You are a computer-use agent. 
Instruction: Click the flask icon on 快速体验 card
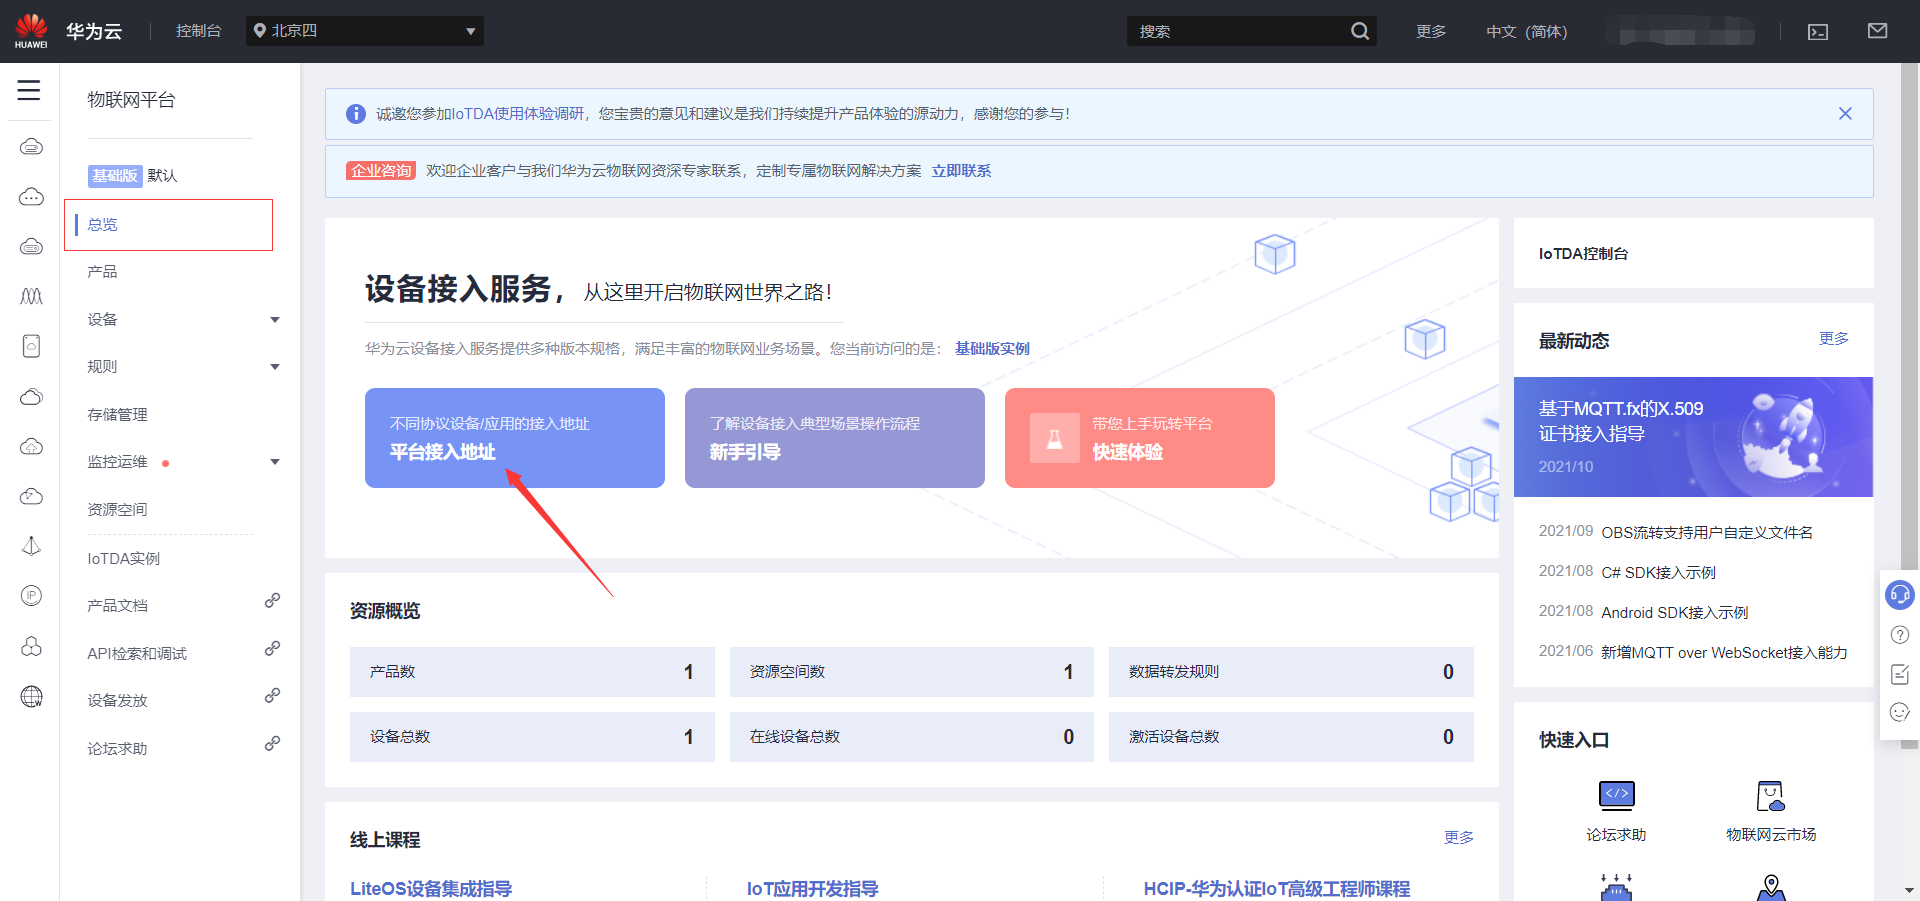tap(1055, 438)
